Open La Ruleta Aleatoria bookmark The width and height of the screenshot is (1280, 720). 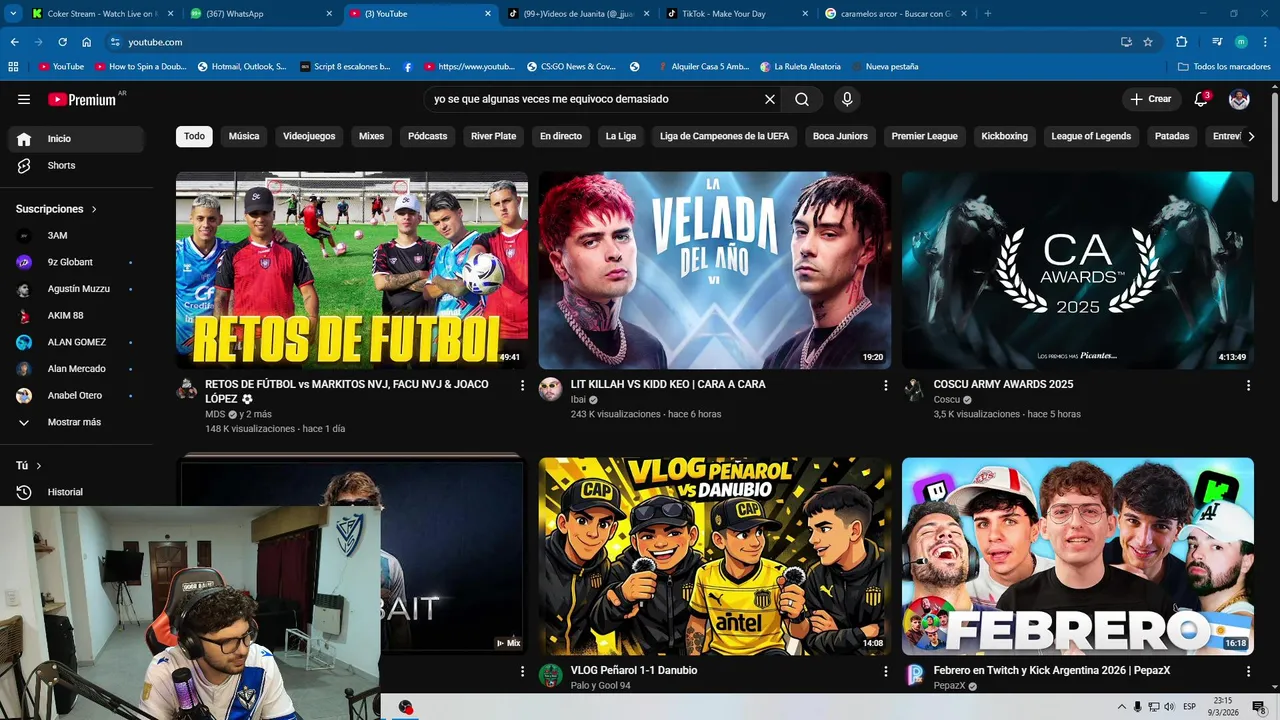click(x=800, y=67)
